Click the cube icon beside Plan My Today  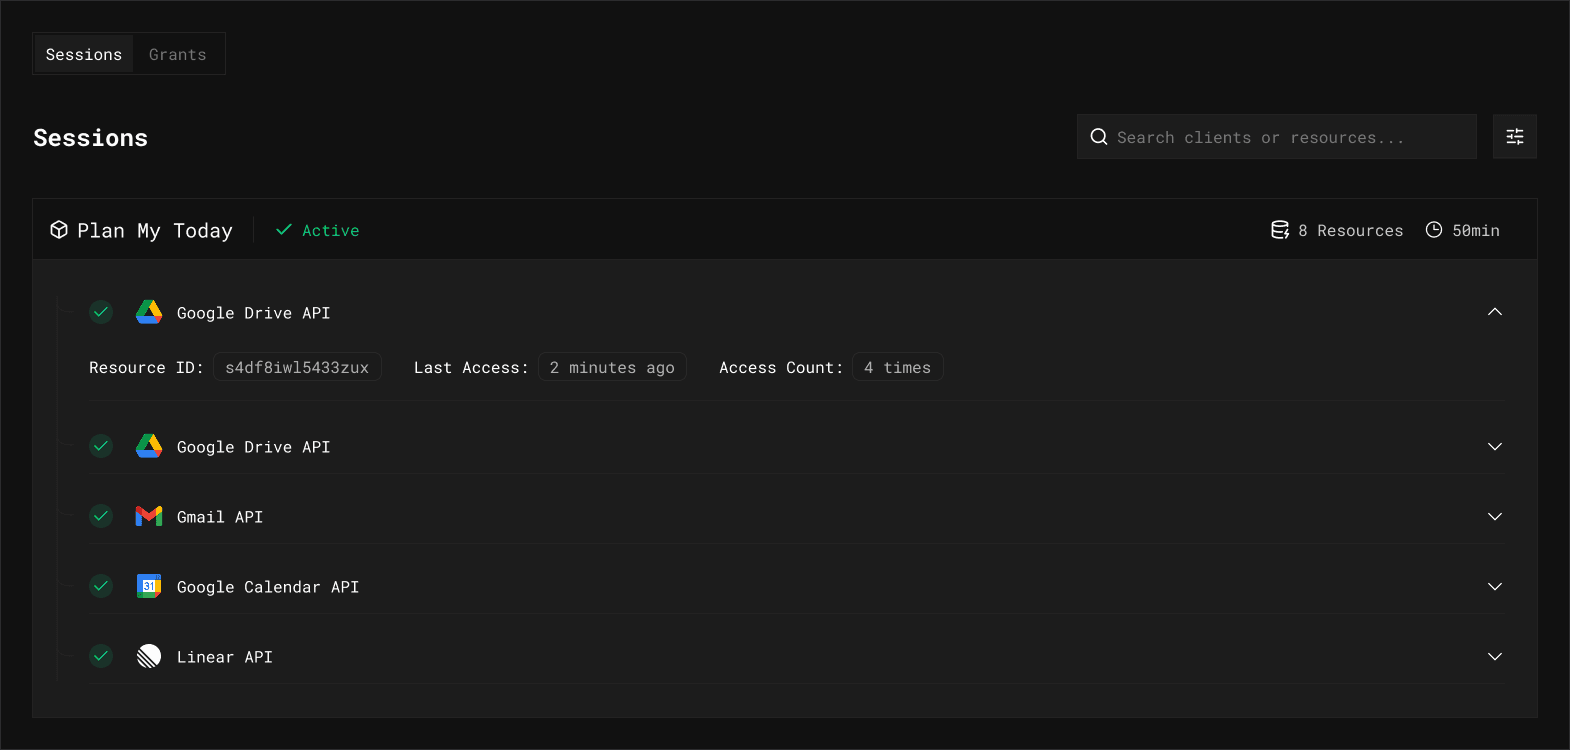point(59,230)
